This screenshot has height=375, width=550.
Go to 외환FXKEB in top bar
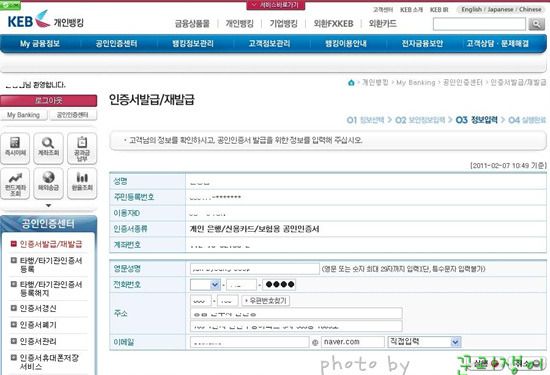333,24
